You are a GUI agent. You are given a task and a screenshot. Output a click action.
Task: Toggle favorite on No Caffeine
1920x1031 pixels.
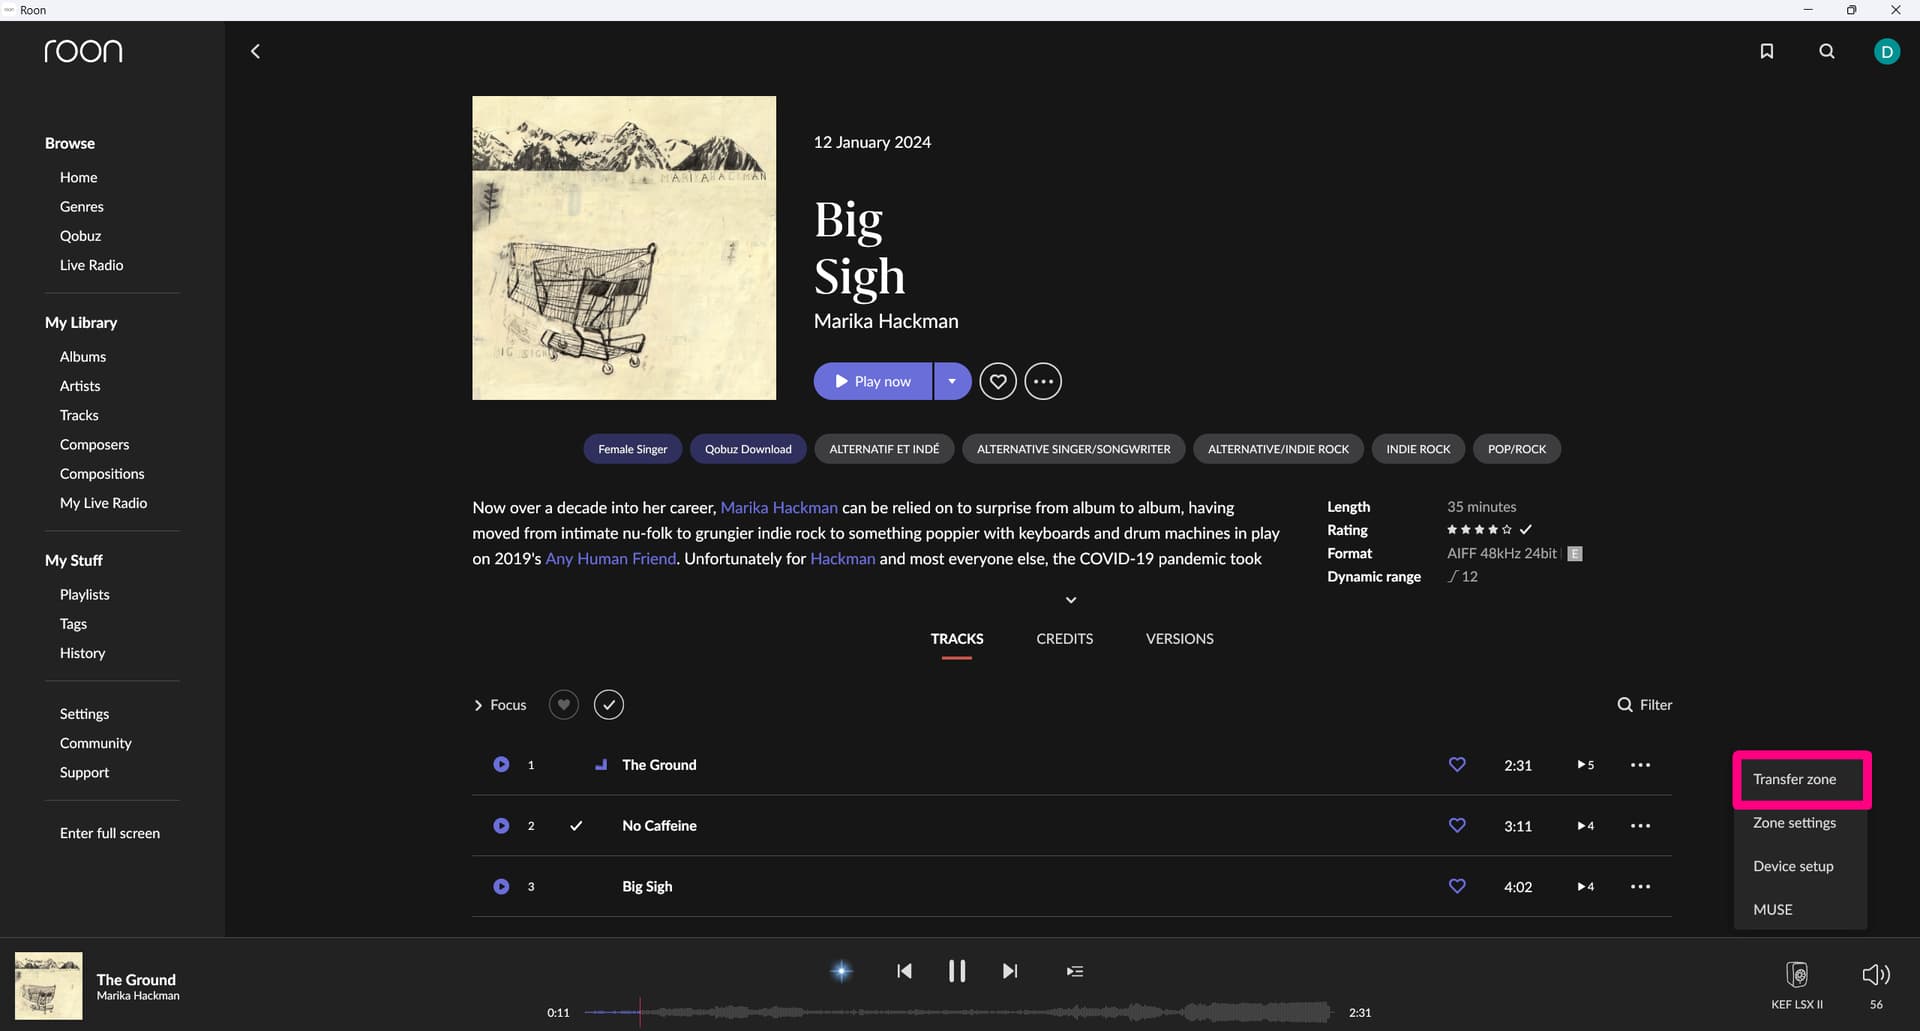click(x=1457, y=825)
